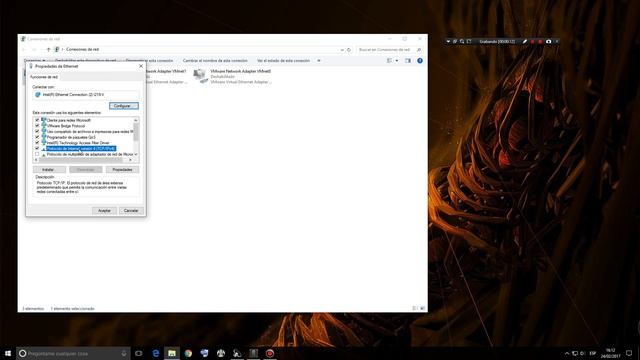
Task: Click 'Diagnosticar esta conexión' in toolbar
Action: pyautogui.click(x=149, y=60)
